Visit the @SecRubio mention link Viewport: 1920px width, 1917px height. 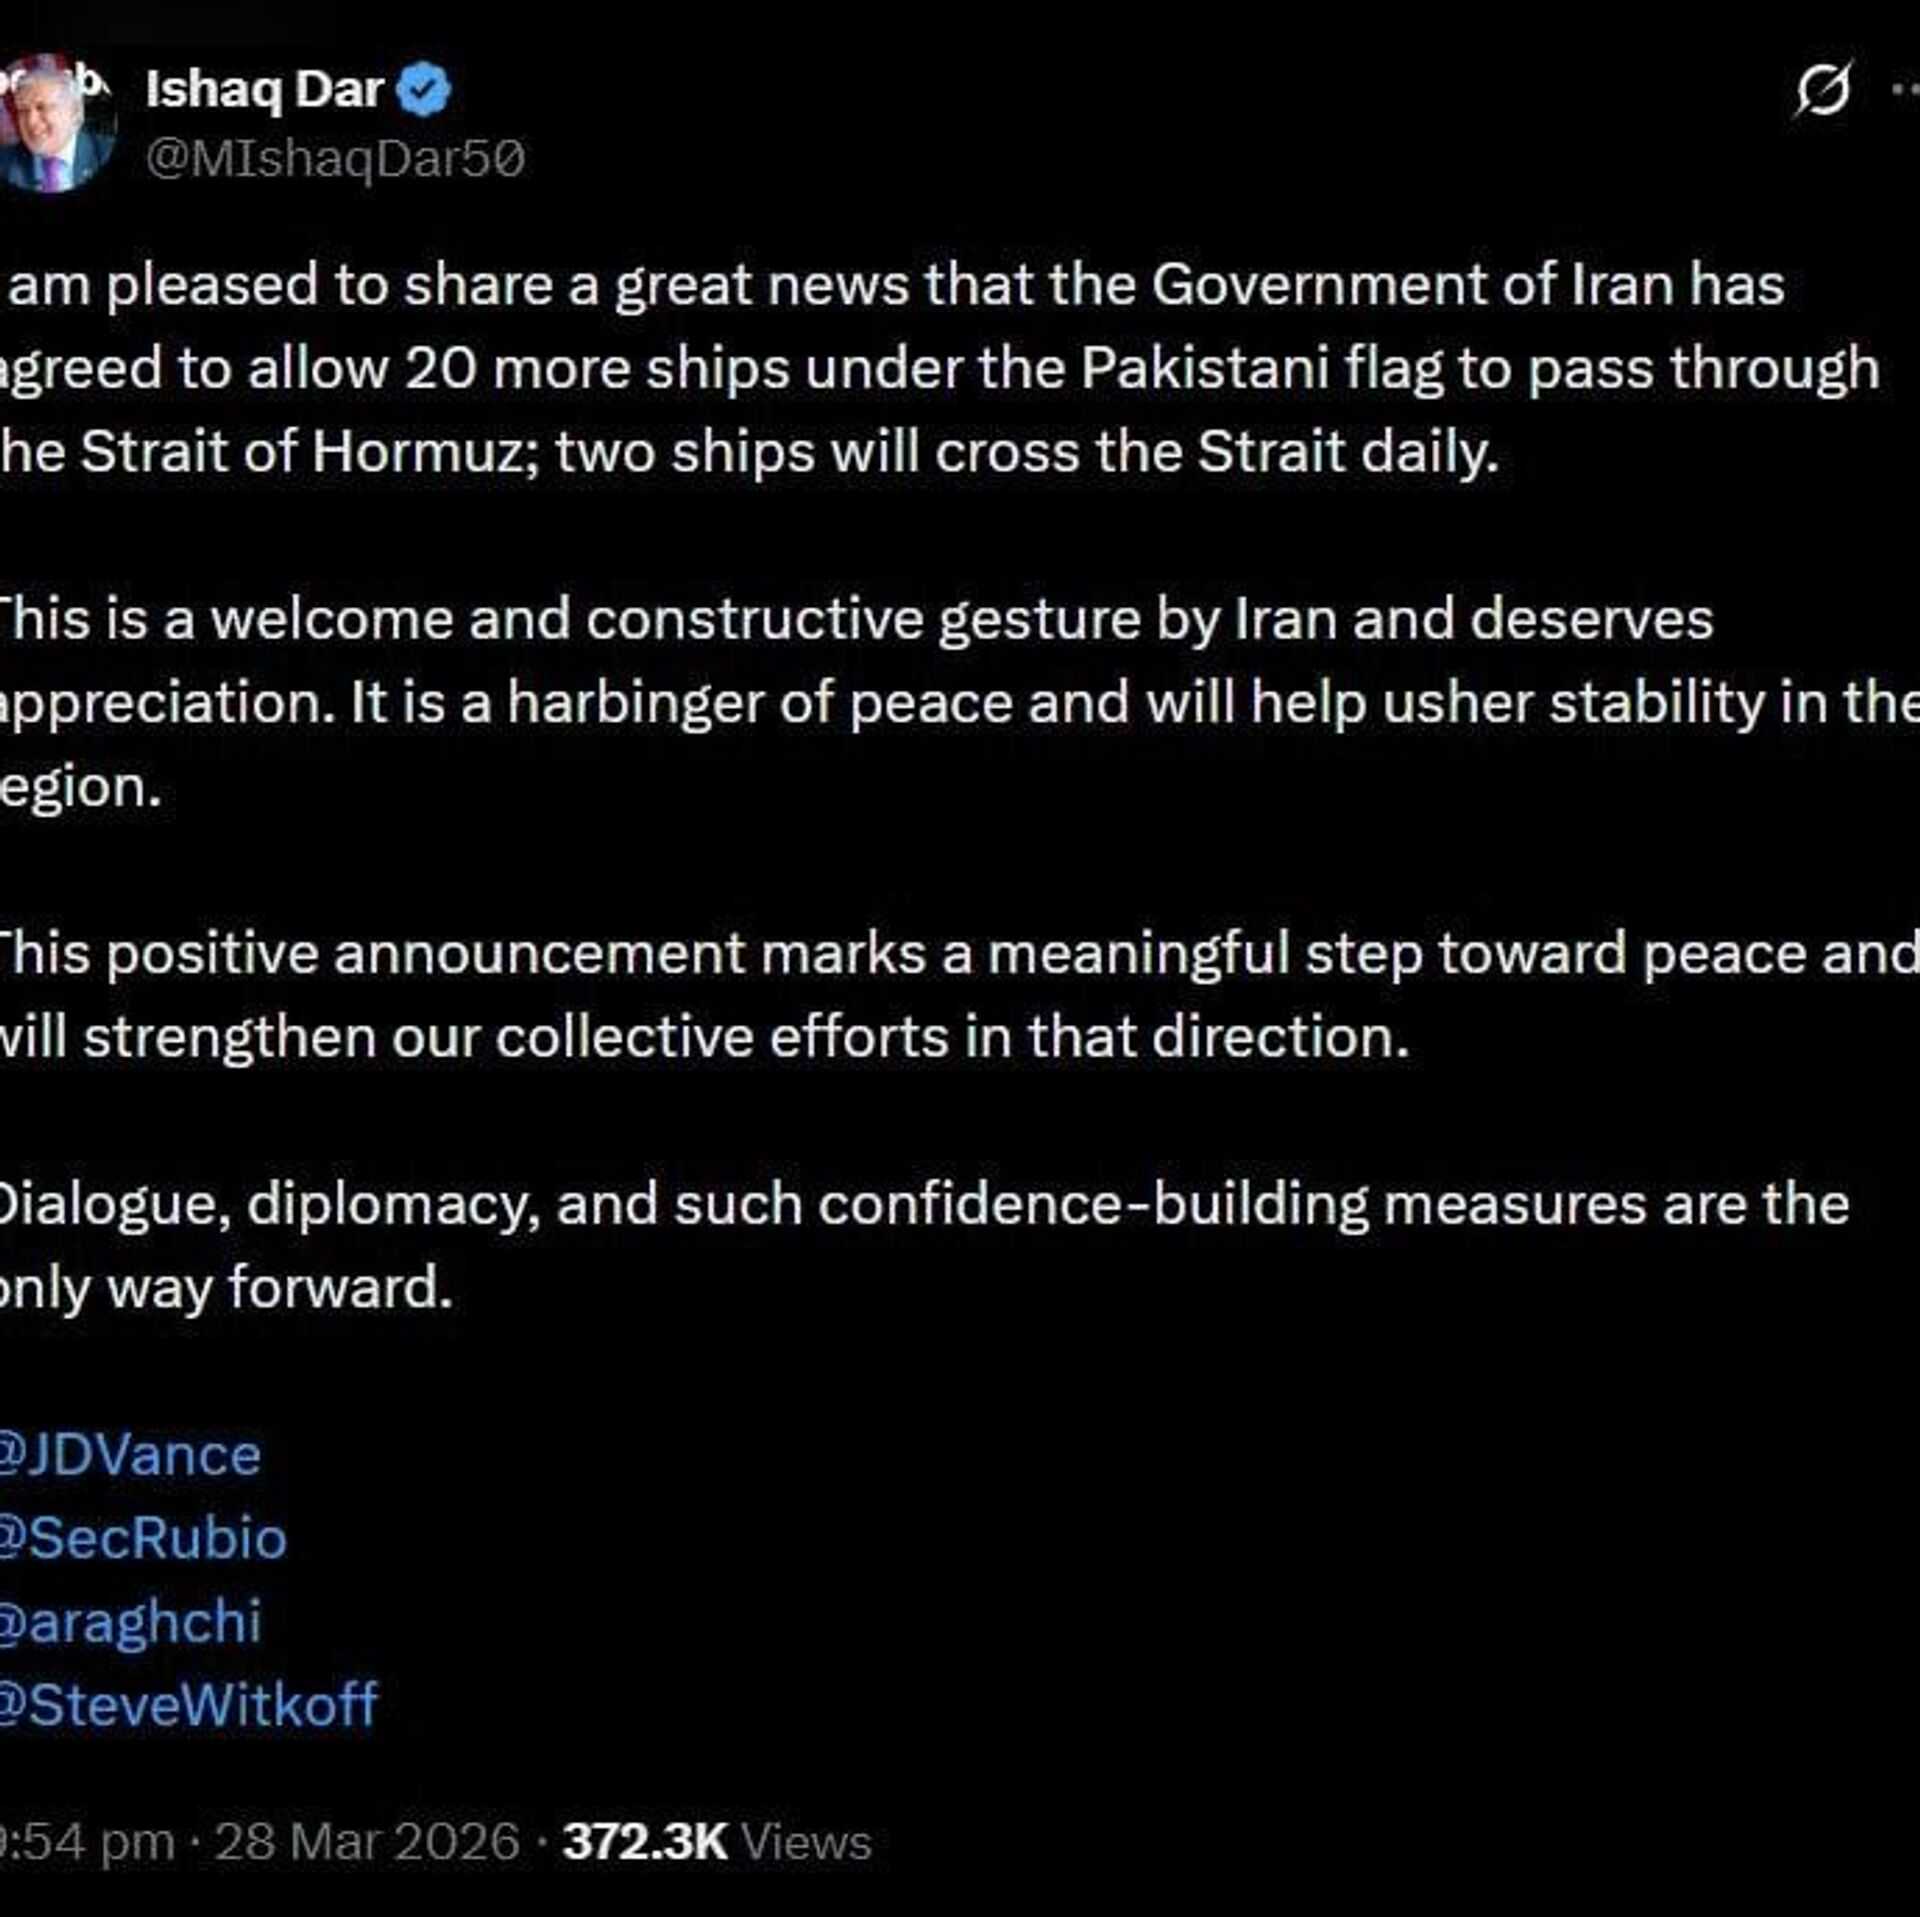click(145, 1538)
